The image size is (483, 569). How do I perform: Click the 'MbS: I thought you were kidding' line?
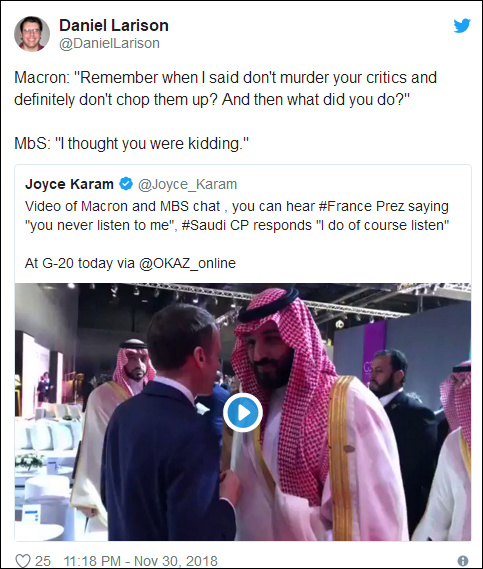coord(131,144)
